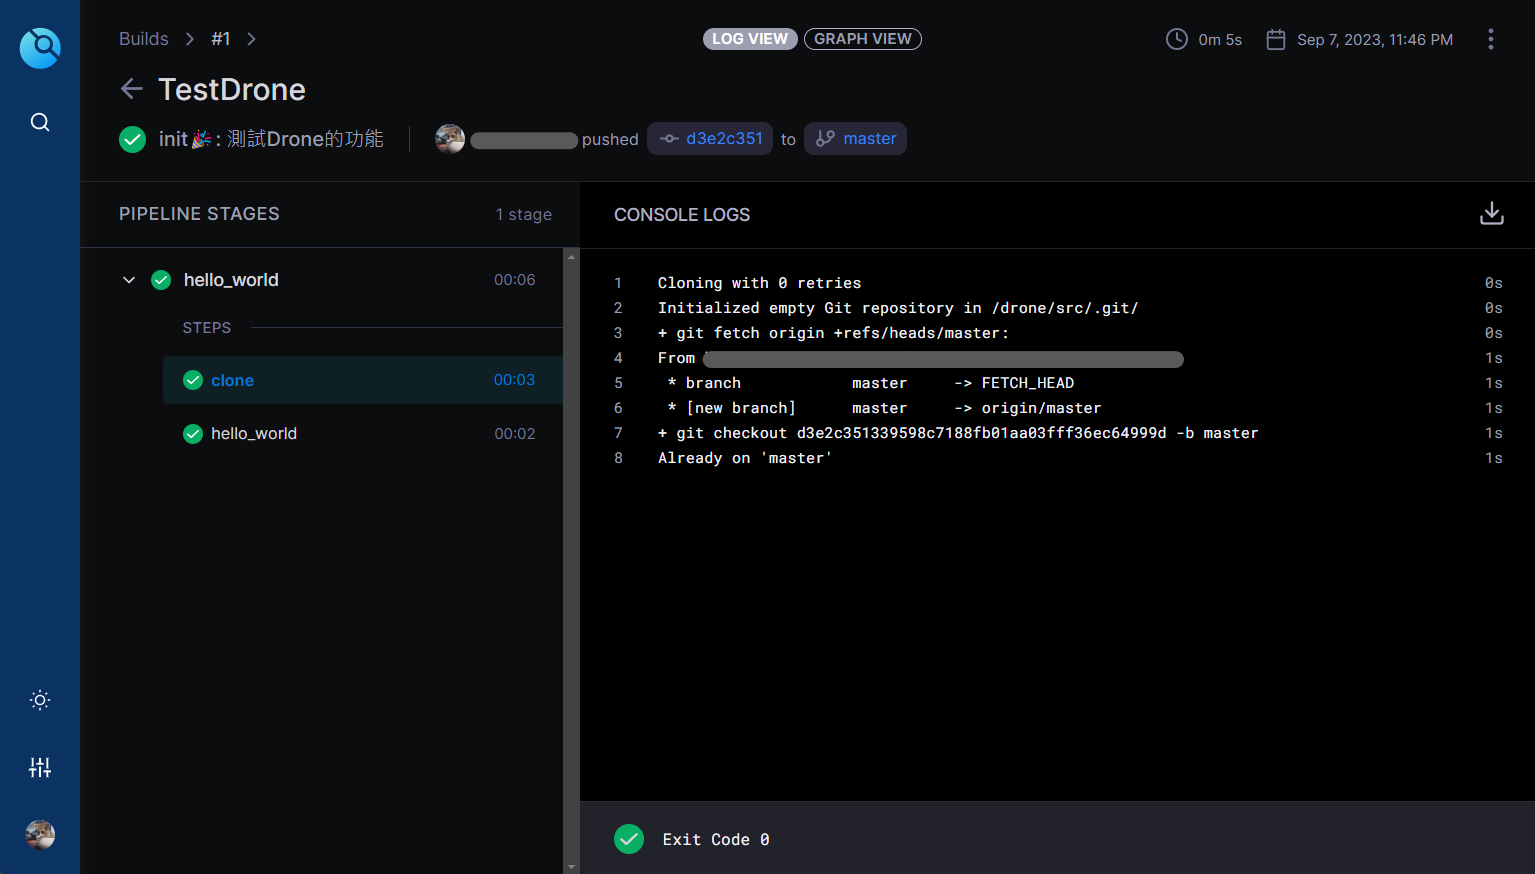This screenshot has width=1535, height=874.
Task: Click the '0m 5s' duration text
Action: click(1220, 40)
